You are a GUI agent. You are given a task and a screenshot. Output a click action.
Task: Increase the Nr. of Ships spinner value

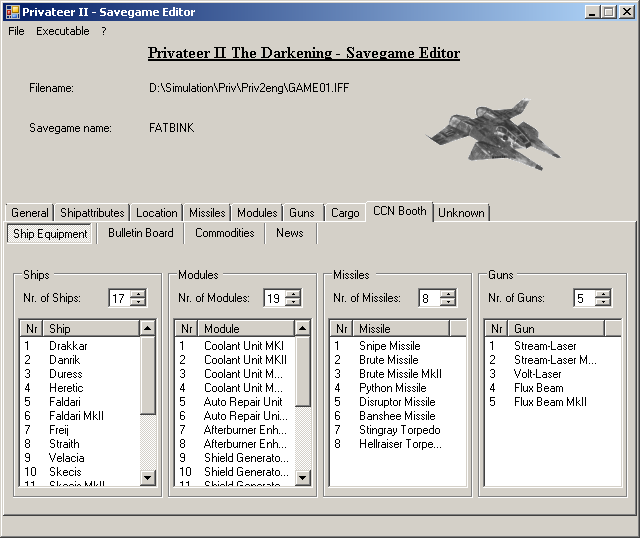[138, 293]
